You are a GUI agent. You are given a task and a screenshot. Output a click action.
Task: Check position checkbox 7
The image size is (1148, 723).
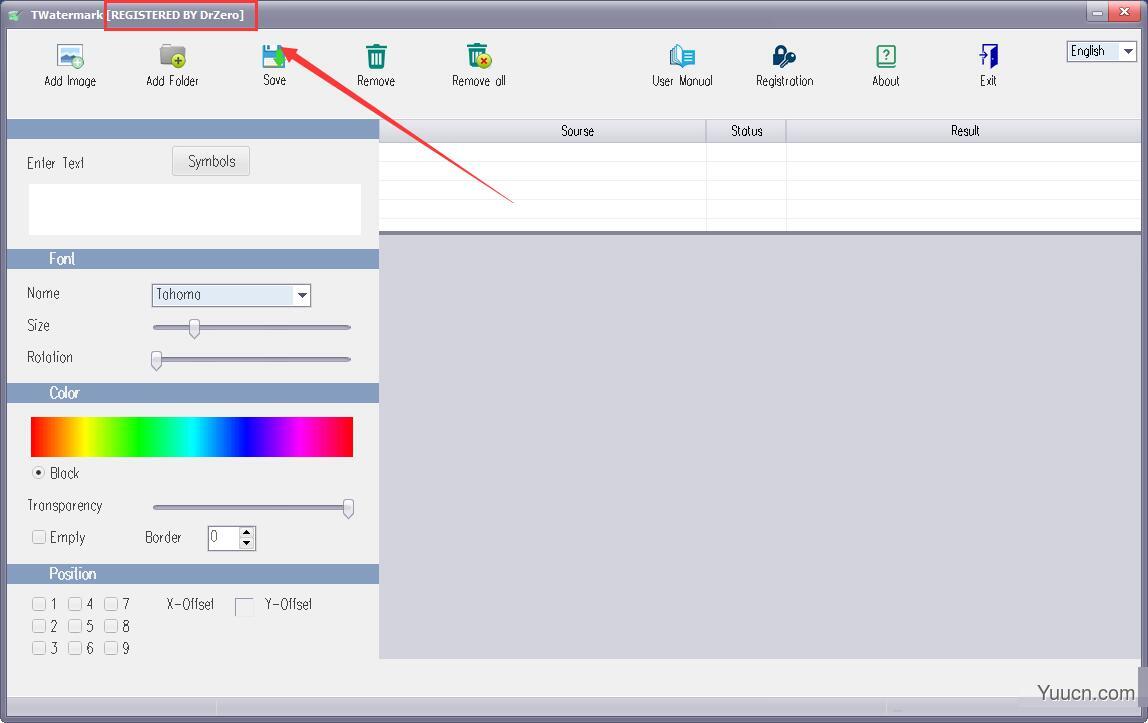point(111,604)
